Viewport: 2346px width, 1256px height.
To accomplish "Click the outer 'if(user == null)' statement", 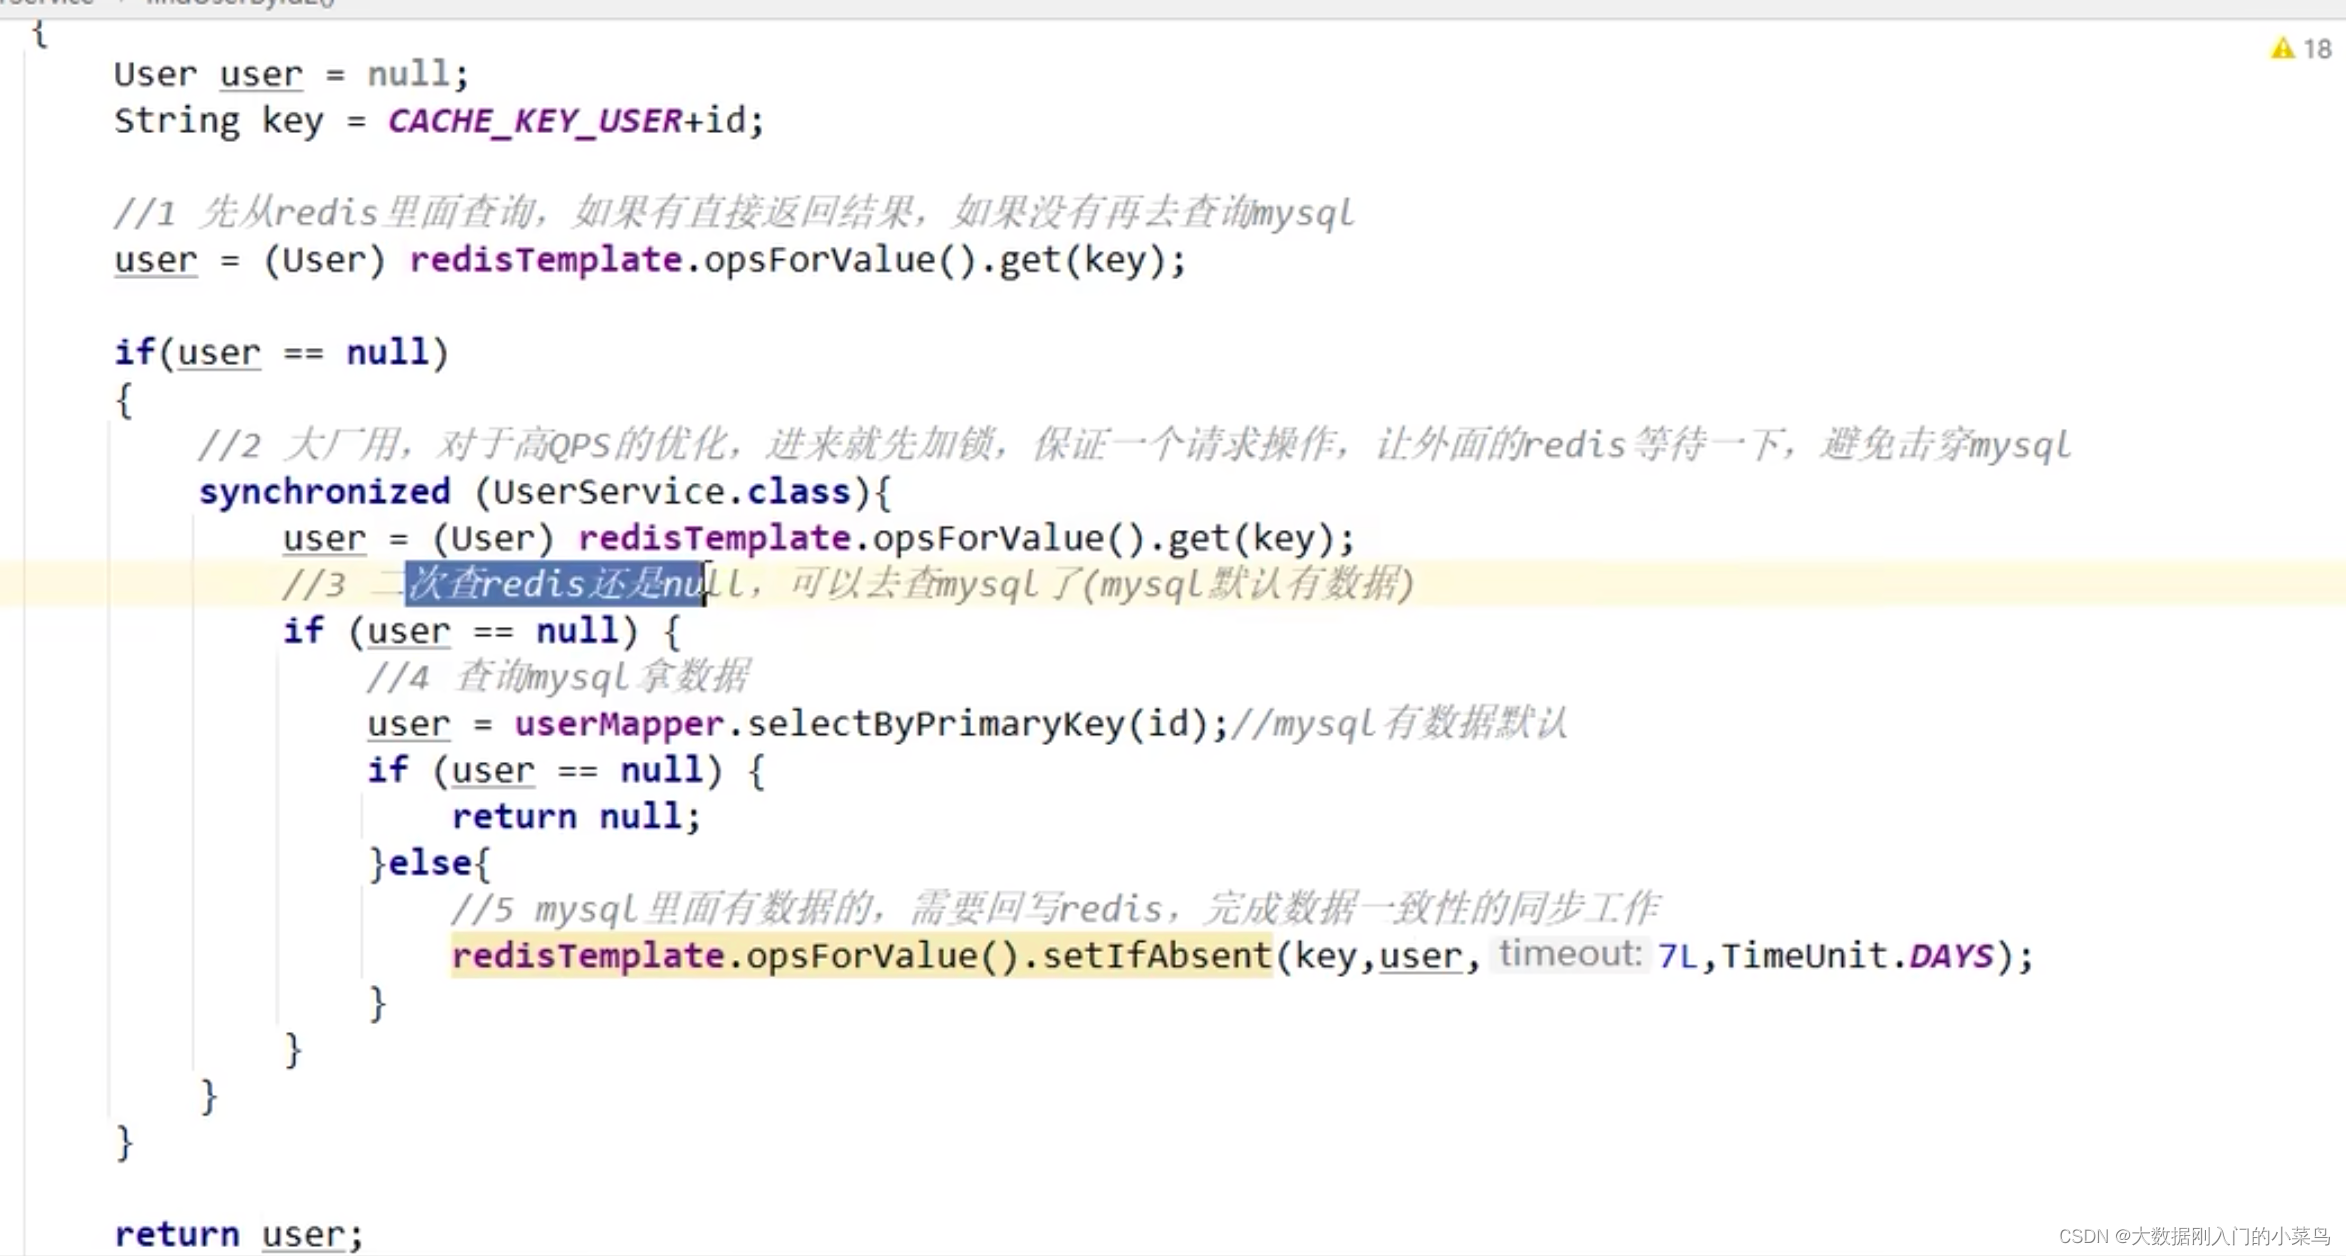I will click(281, 352).
